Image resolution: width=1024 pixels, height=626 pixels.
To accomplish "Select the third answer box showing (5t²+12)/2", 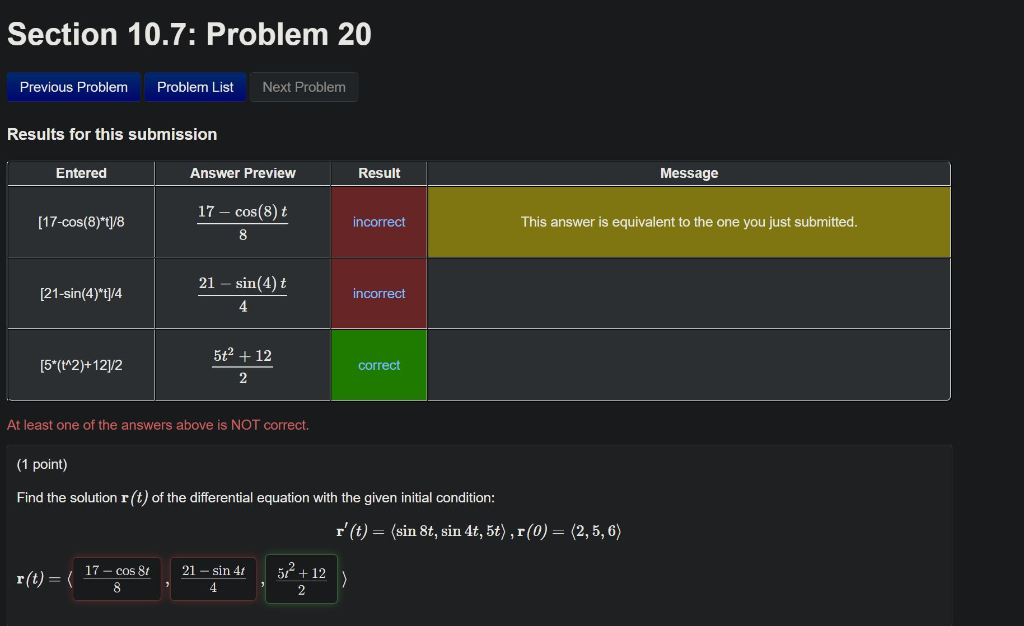I will pyautogui.click(x=301, y=578).
